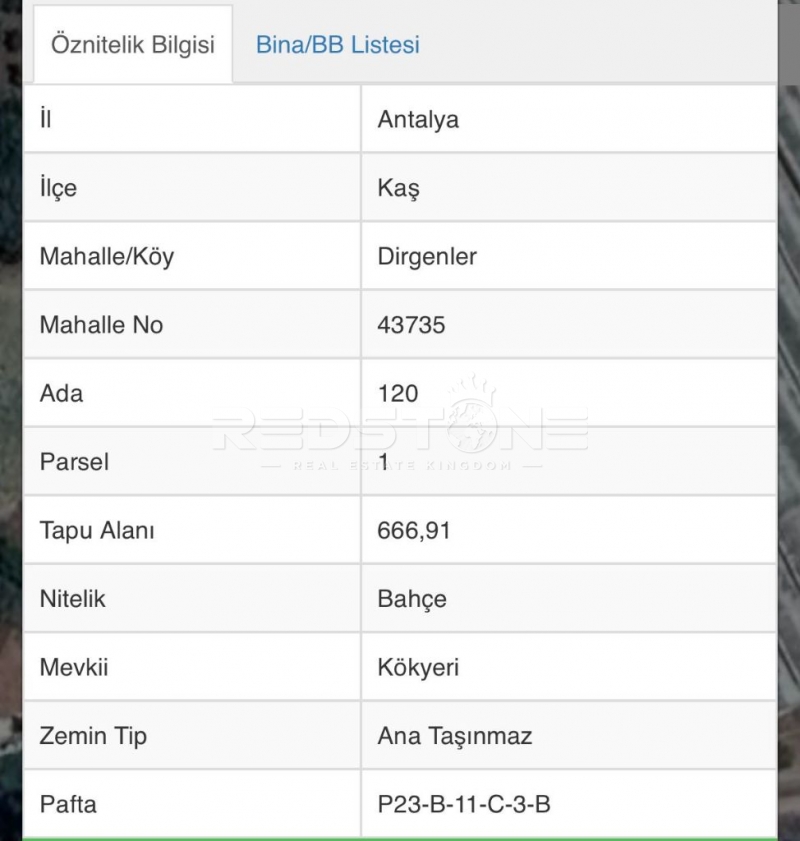Click the Antalya value cell
Viewport: 800px width, 841px height.
[x=418, y=120]
